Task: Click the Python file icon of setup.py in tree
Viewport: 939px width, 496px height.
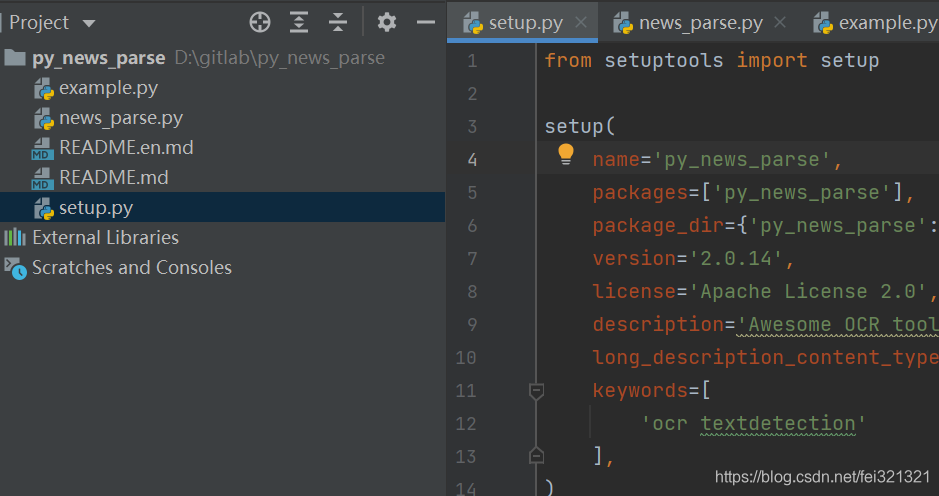Action: pos(44,208)
